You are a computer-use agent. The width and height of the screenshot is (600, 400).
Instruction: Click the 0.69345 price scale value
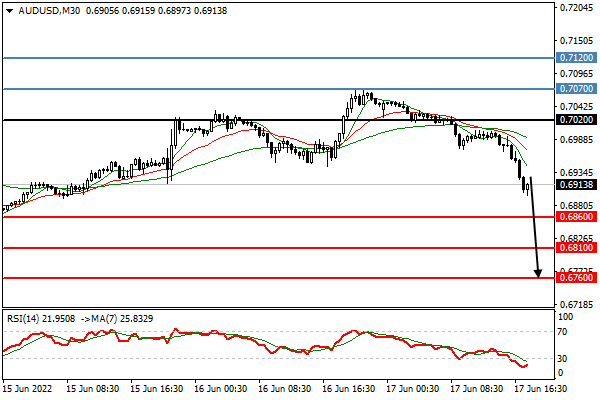point(576,173)
